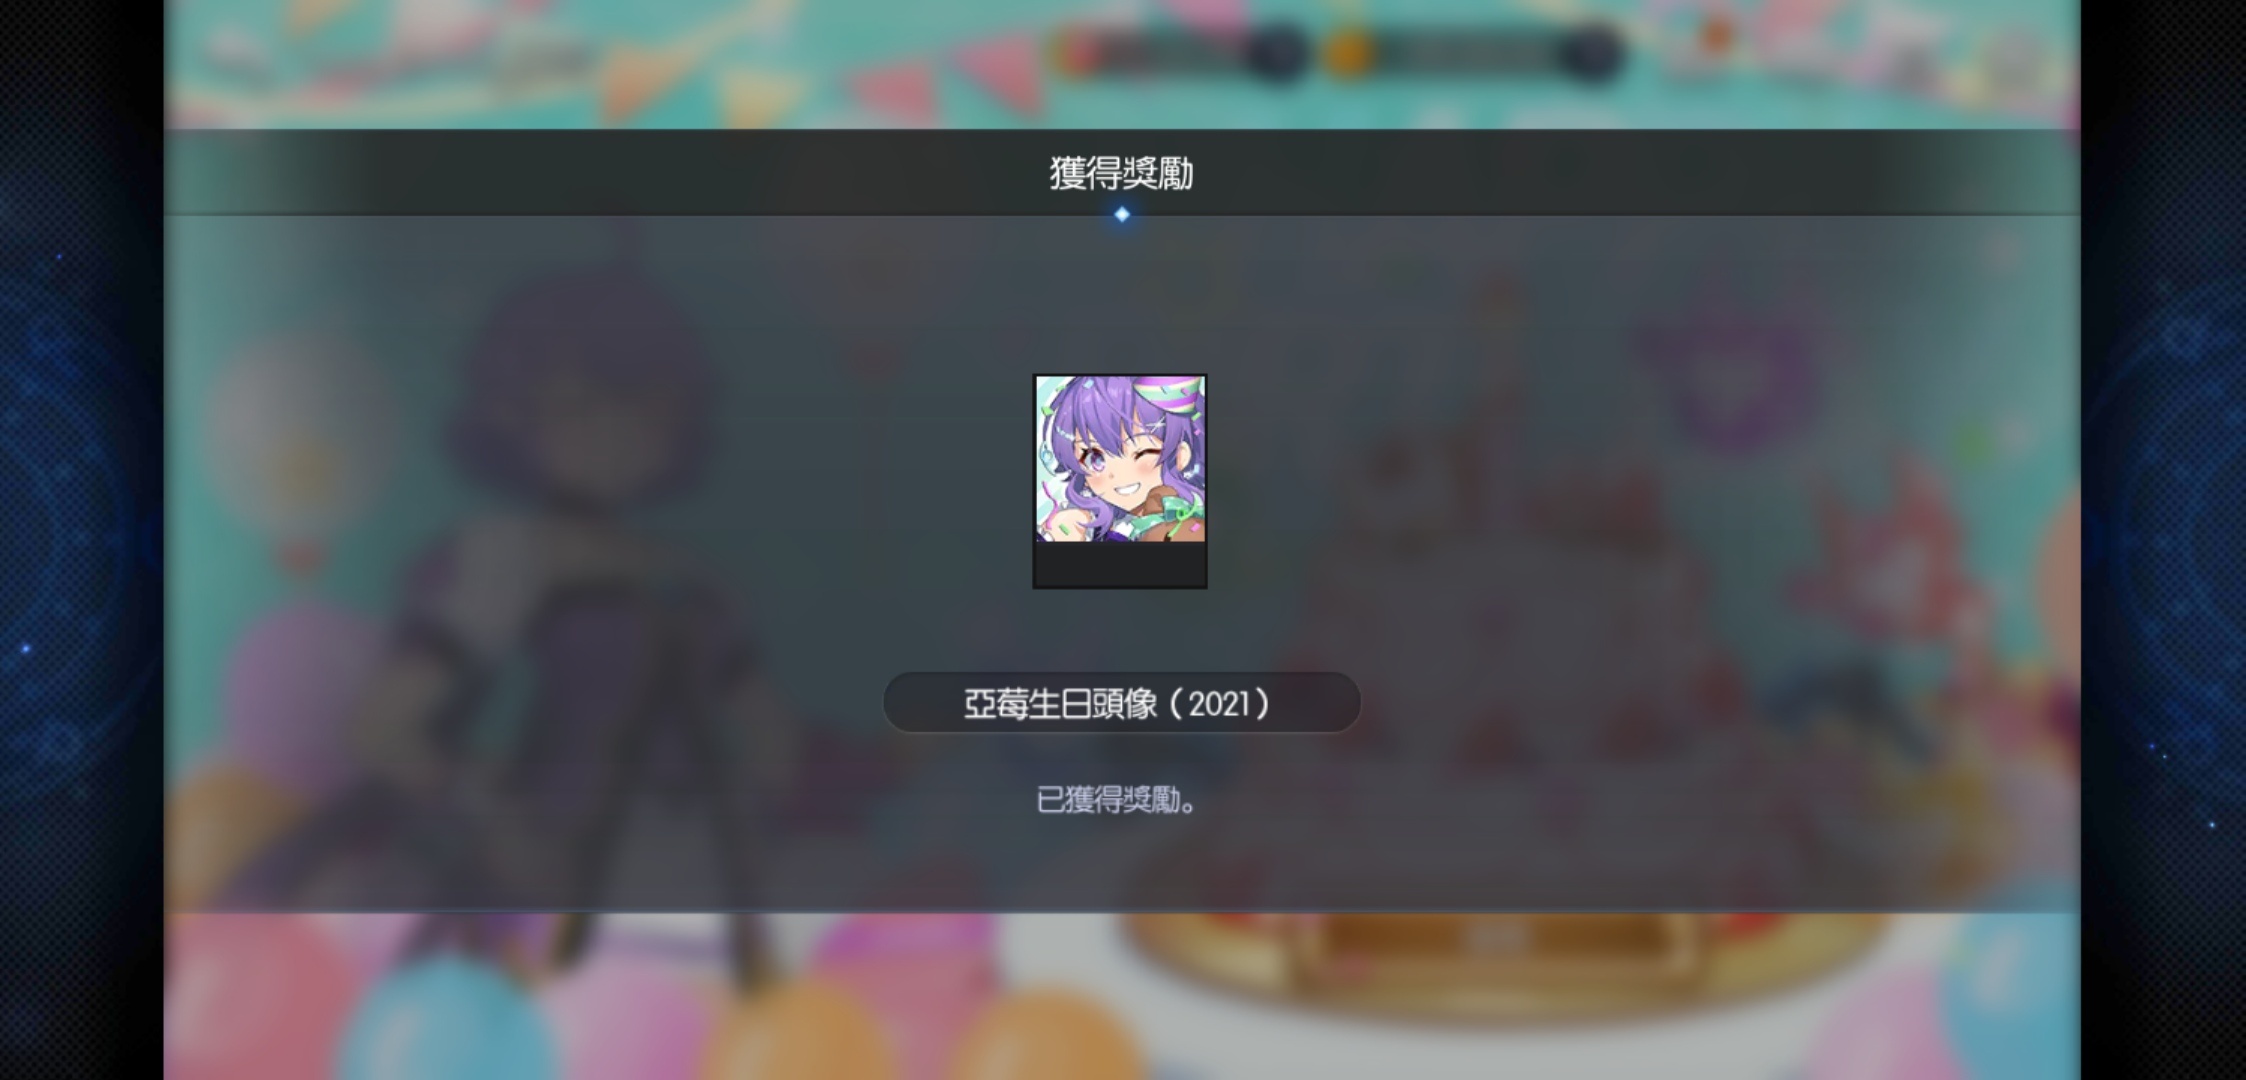2246x1080 pixels.
Task: Click the blurred red currency icon in top bar
Action: tap(1079, 53)
